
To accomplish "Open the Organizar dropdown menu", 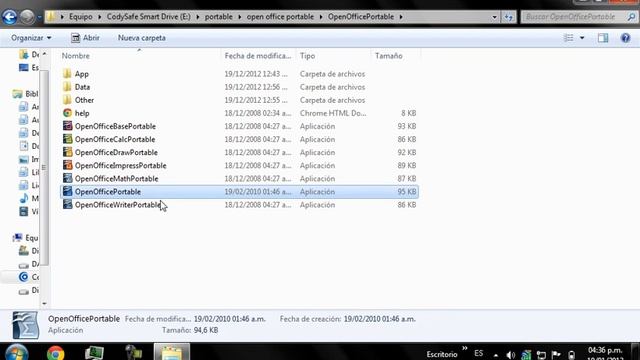I will coord(31,38).
